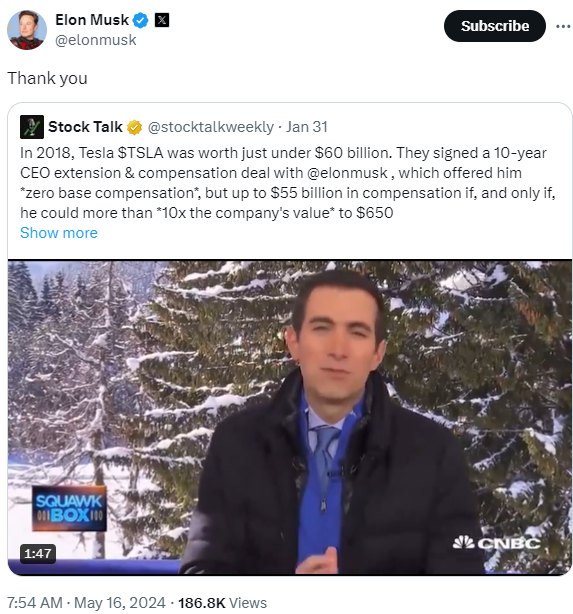Click Elon Musk's profile avatar

click(x=27, y=30)
